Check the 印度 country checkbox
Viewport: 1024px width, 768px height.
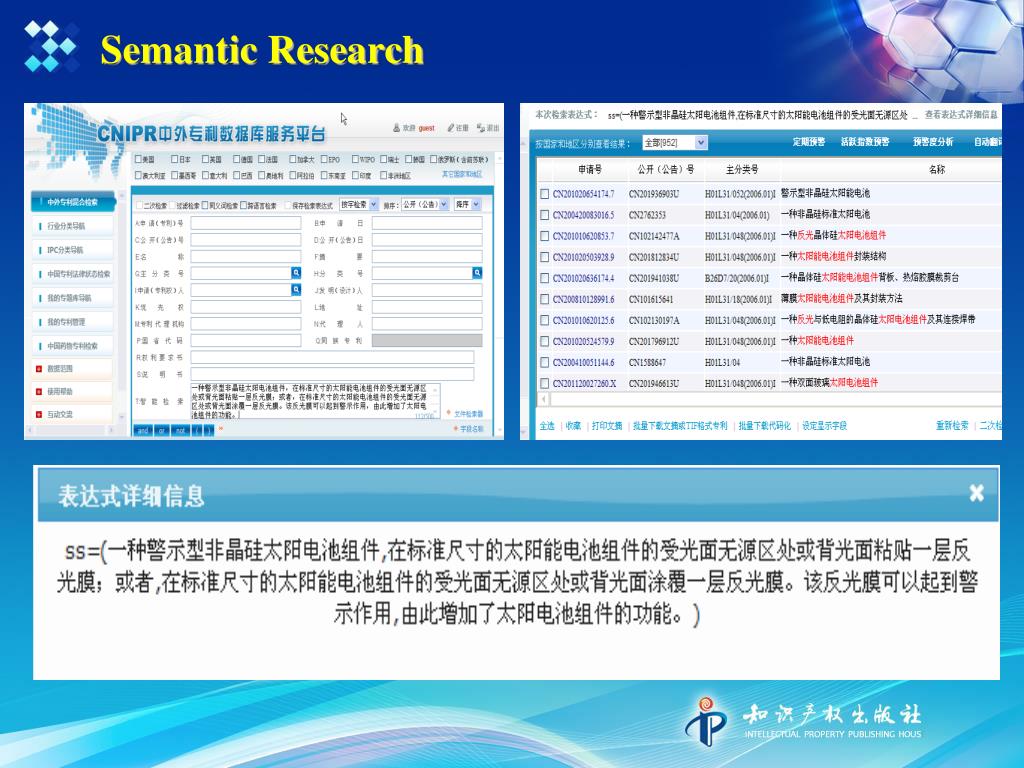pyautogui.click(x=356, y=175)
